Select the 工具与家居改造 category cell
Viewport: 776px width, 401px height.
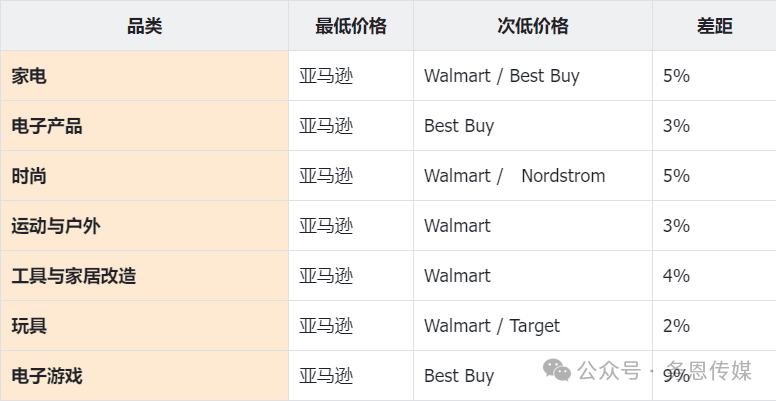pos(145,276)
